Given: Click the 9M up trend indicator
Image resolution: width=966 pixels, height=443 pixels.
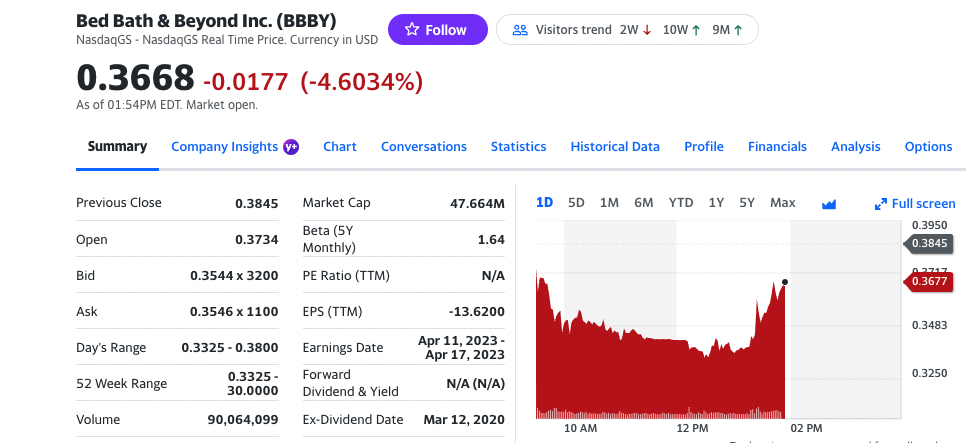Looking at the screenshot, I should [727, 30].
